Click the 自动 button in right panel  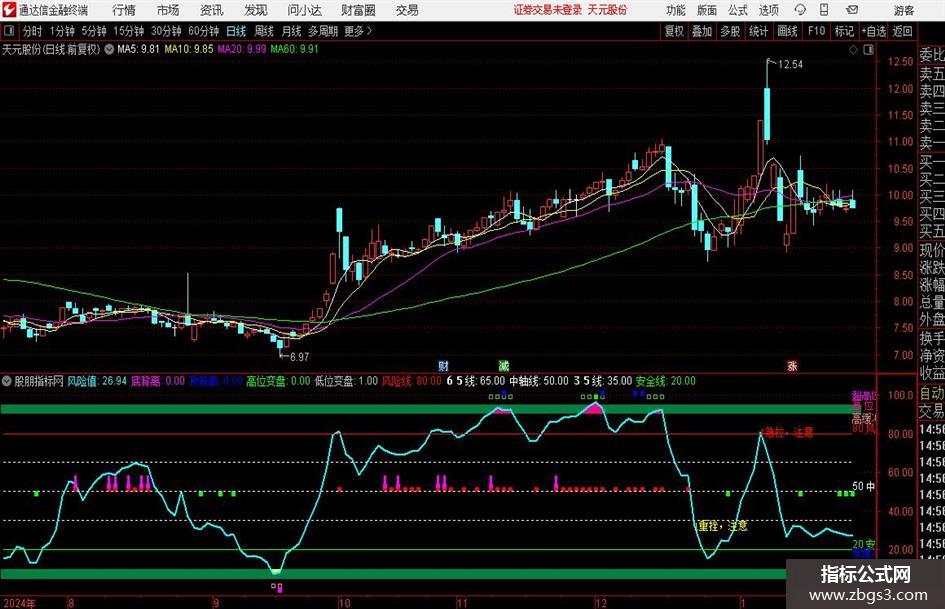click(x=932, y=393)
